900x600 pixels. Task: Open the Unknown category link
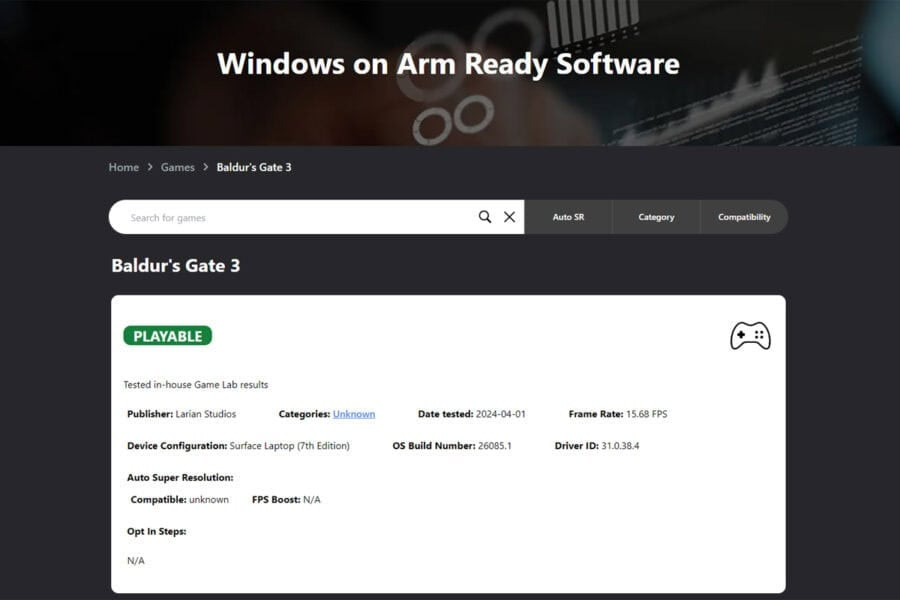(x=354, y=414)
